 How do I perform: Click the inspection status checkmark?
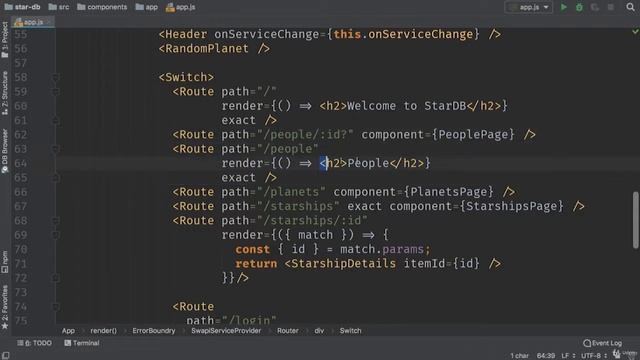[635, 31]
